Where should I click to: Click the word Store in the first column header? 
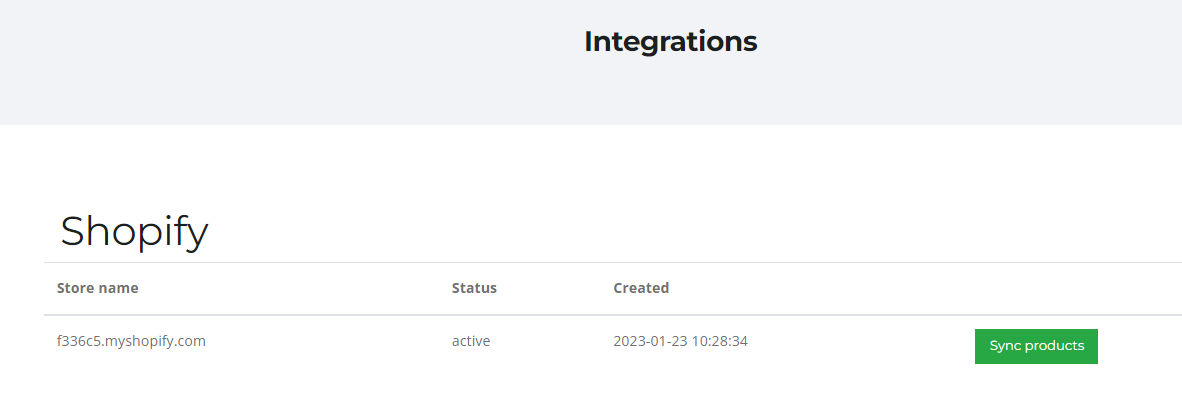click(x=75, y=288)
